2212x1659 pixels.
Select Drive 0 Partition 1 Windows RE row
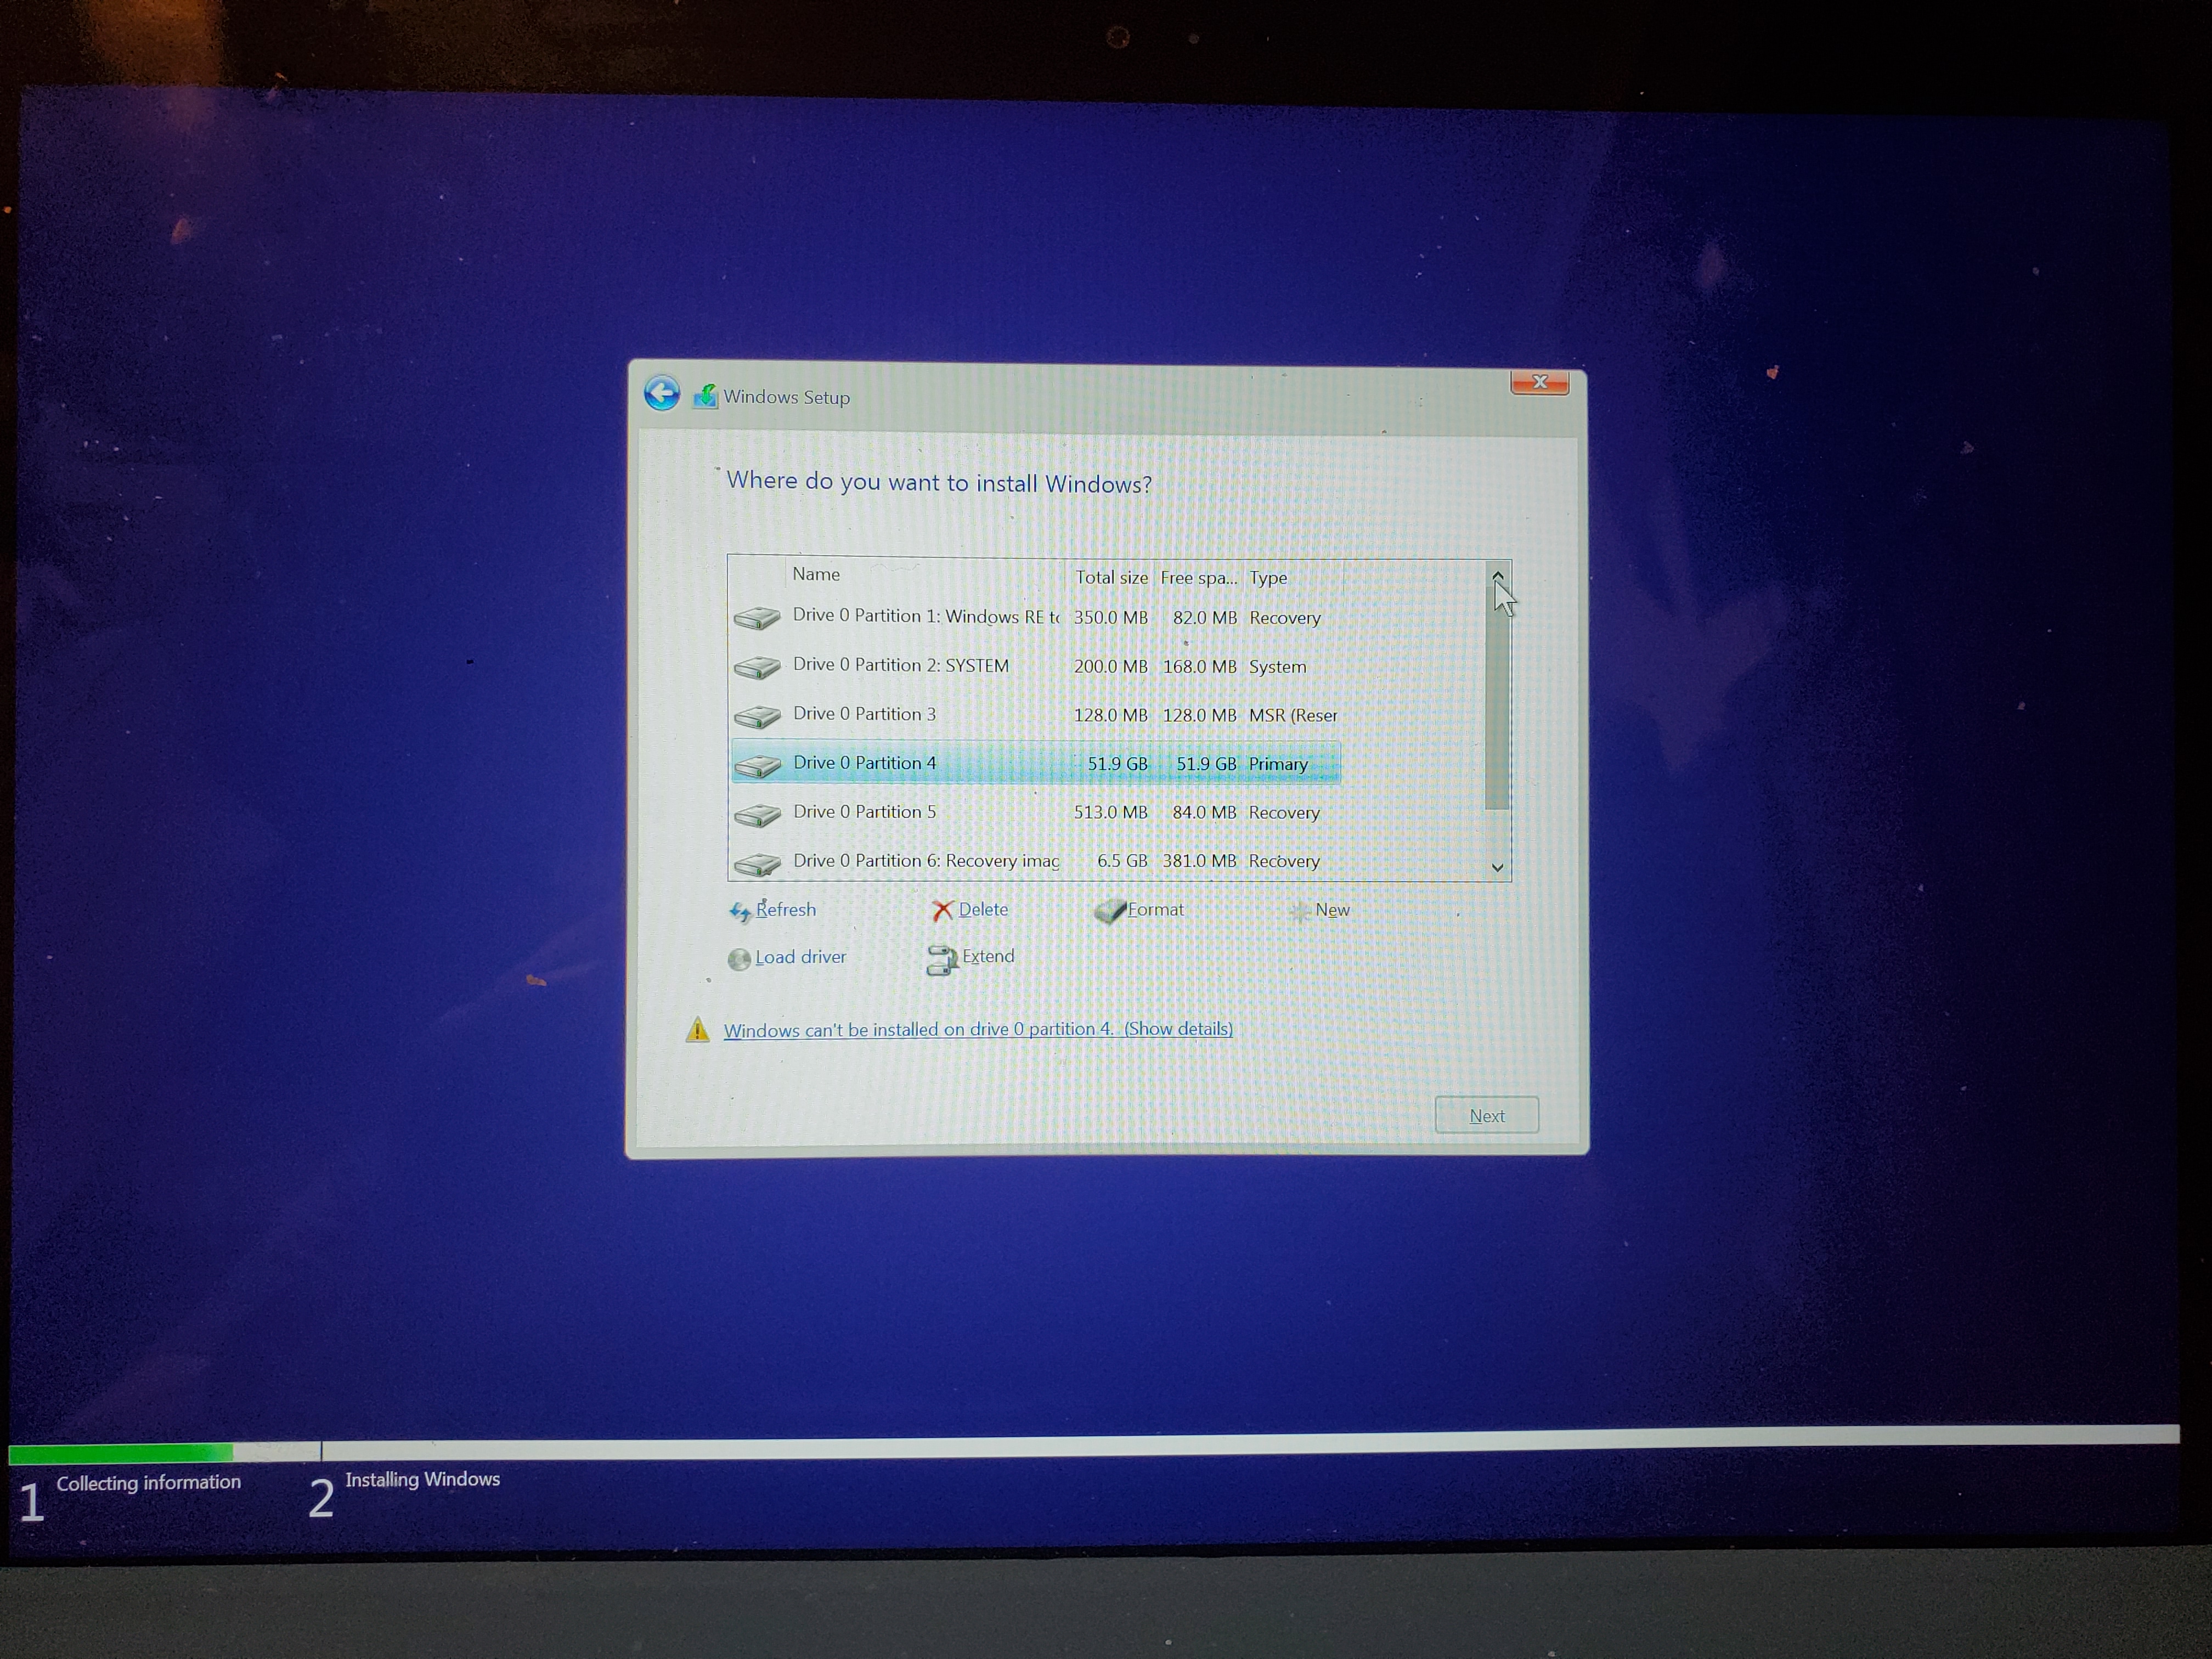click(925, 616)
